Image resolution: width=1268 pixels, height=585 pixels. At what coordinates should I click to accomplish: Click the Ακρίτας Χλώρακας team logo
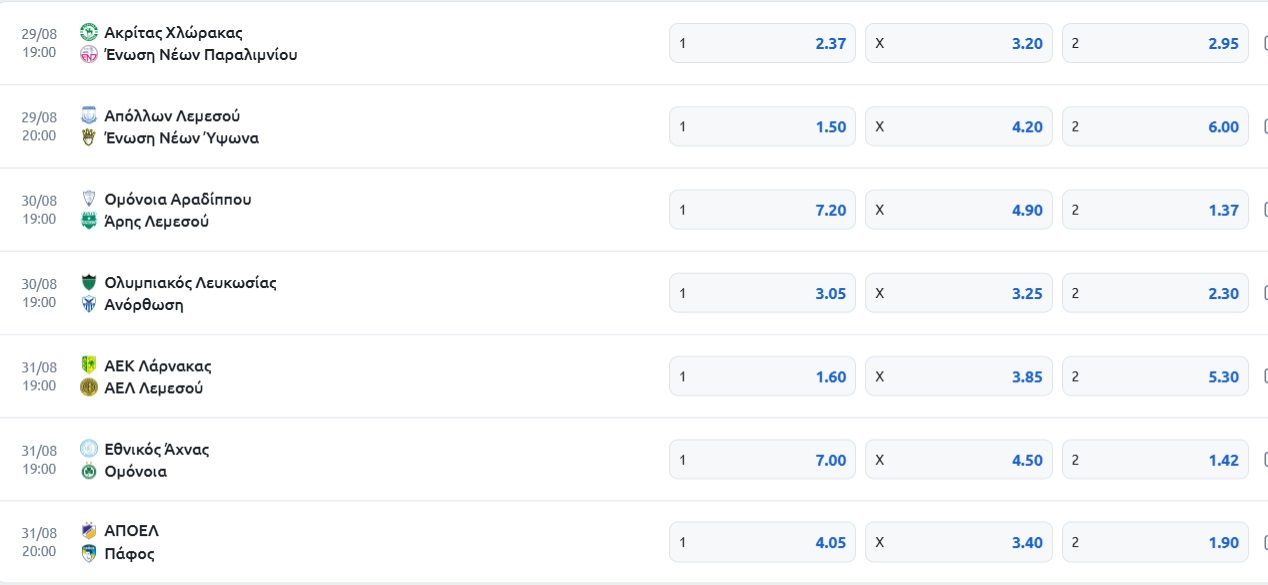pyautogui.click(x=89, y=32)
